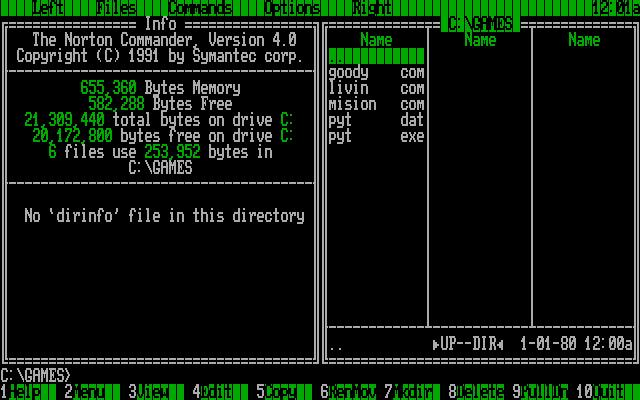Select the mision com file

[376, 104]
